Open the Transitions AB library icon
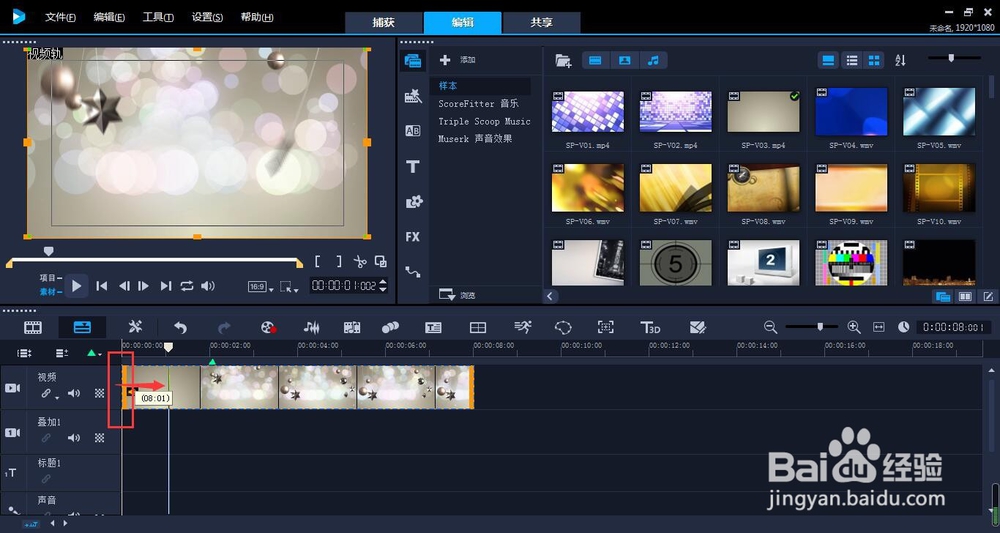The height and width of the screenshot is (533, 1000). (x=413, y=131)
